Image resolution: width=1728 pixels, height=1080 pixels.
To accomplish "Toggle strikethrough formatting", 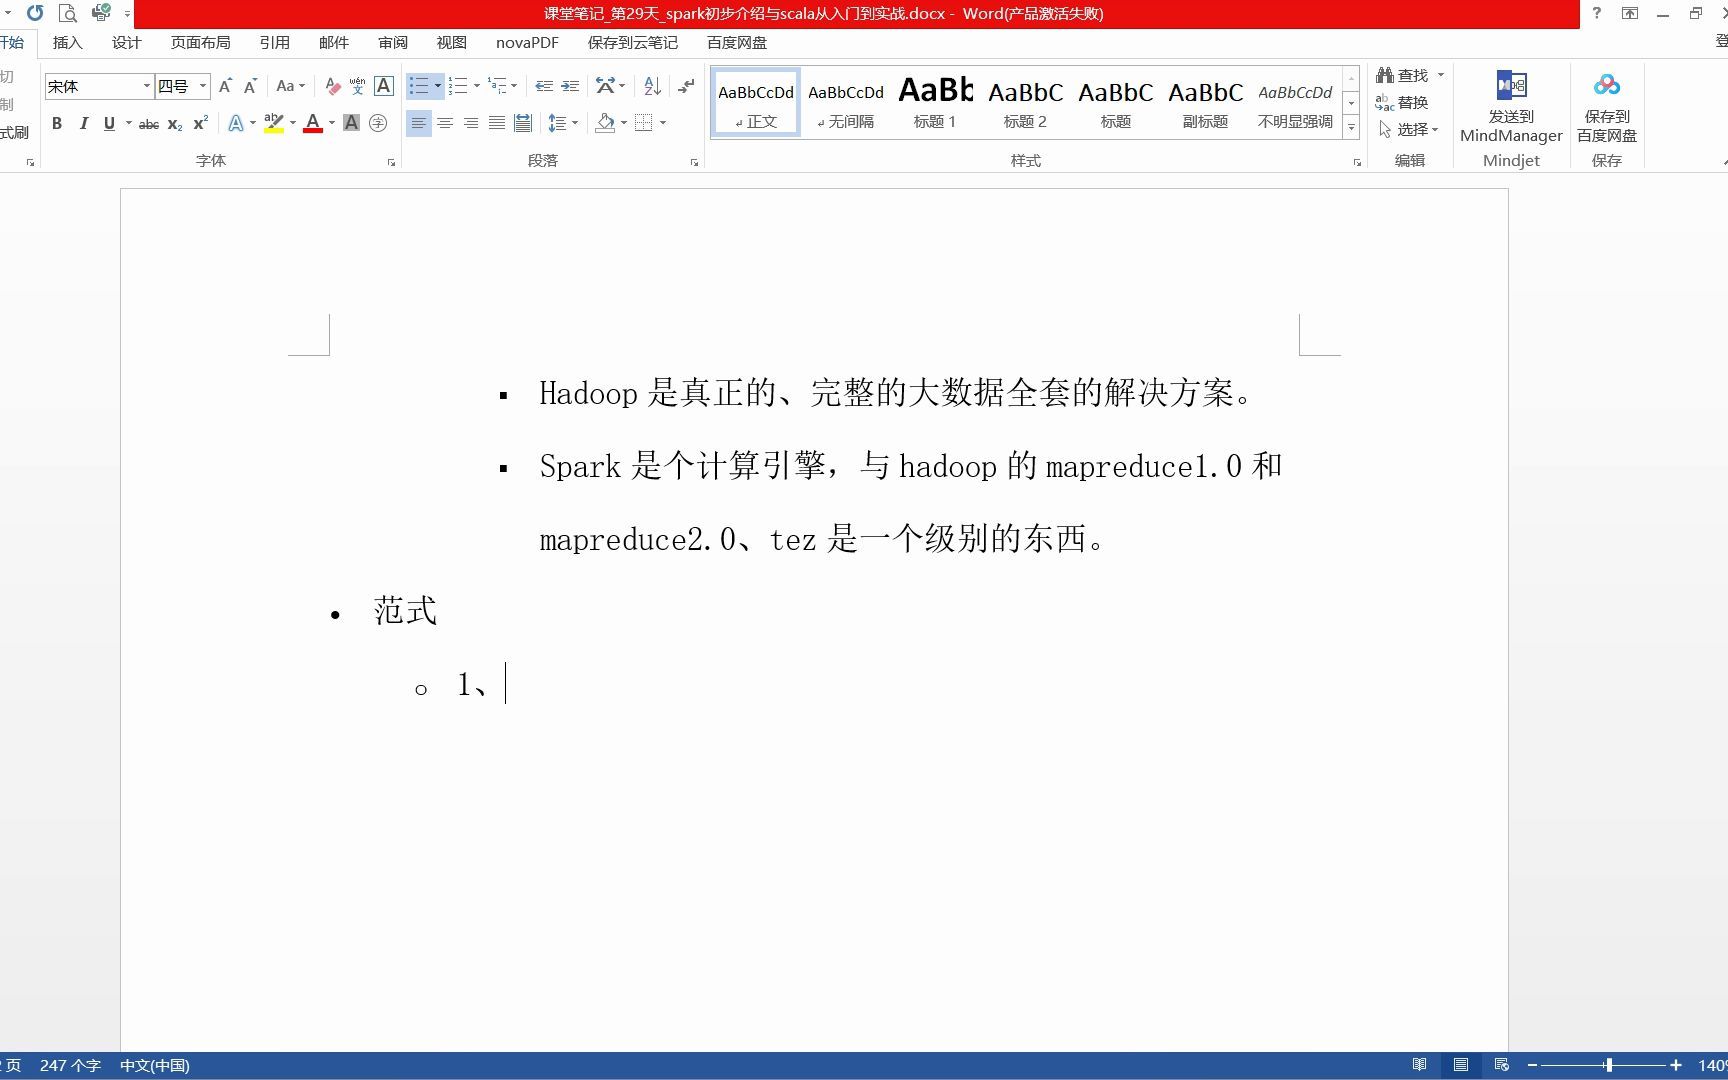I will click(x=149, y=123).
